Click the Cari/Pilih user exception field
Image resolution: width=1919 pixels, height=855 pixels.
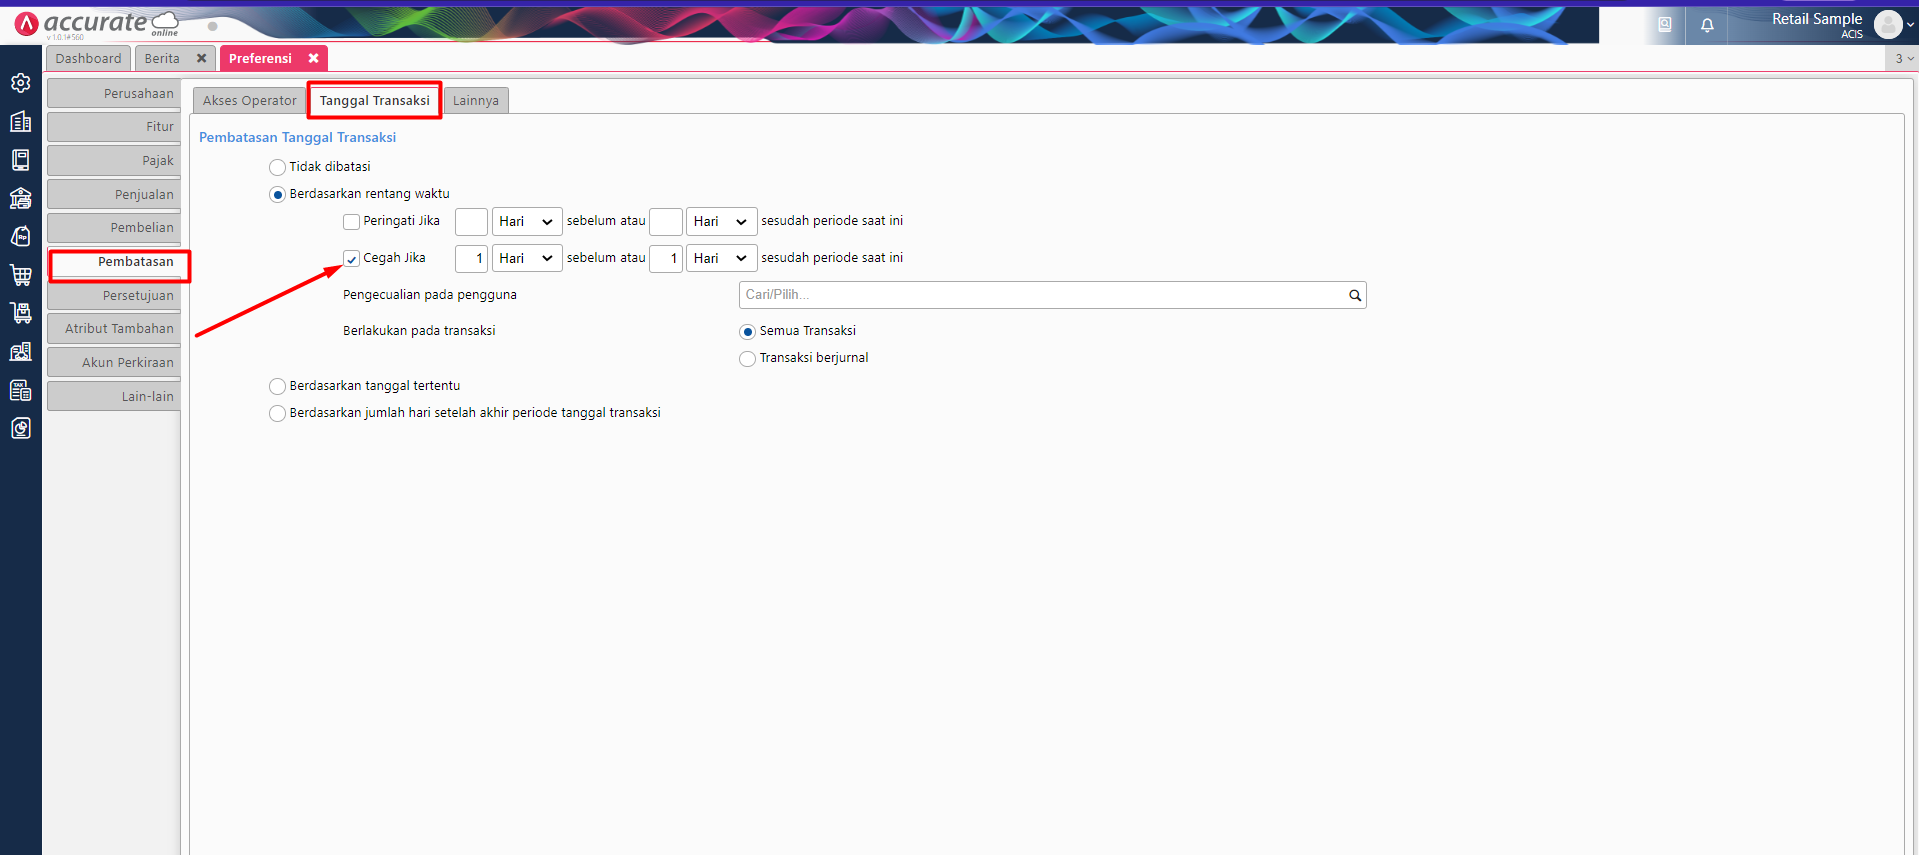click(x=1052, y=295)
